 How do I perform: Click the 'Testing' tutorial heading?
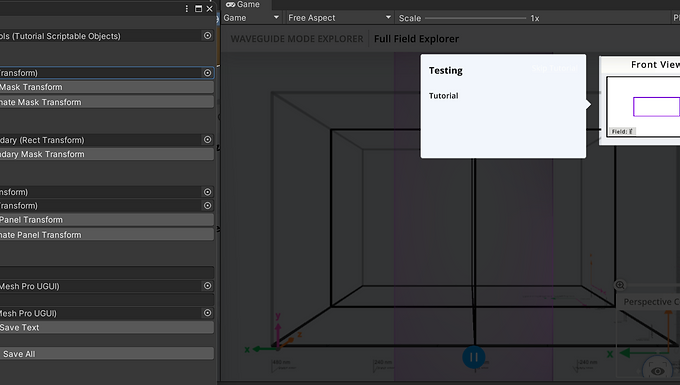coord(445,71)
